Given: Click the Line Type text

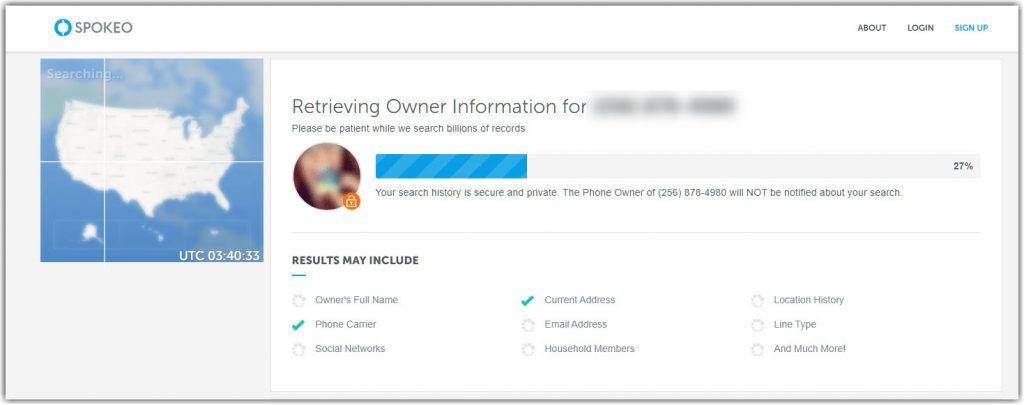Looking at the screenshot, I should [795, 324].
